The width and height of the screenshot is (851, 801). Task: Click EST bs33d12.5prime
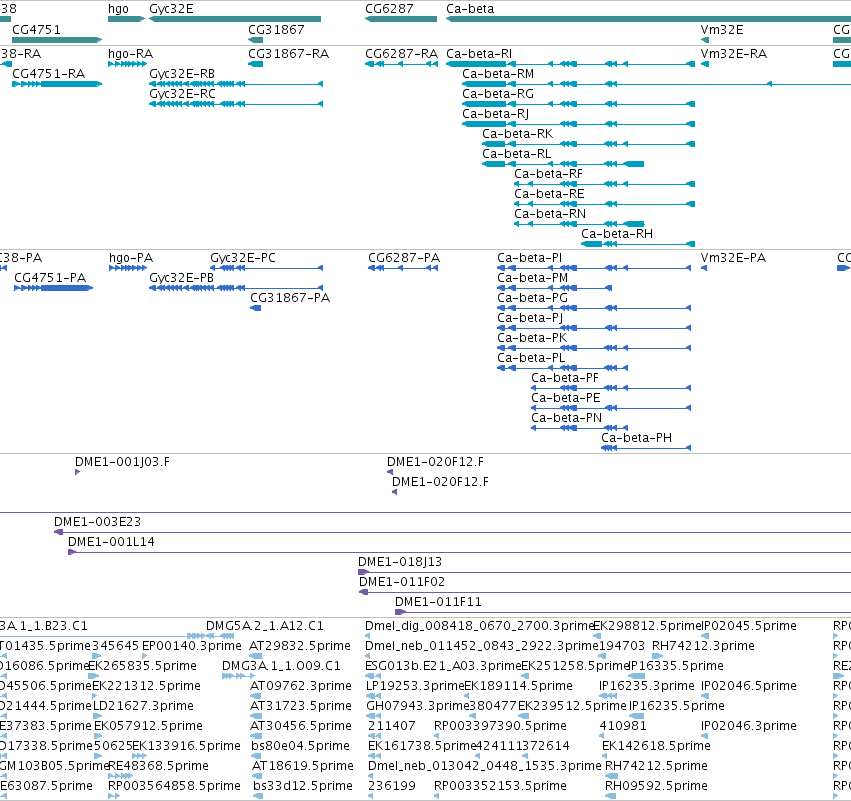click(303, 786)
